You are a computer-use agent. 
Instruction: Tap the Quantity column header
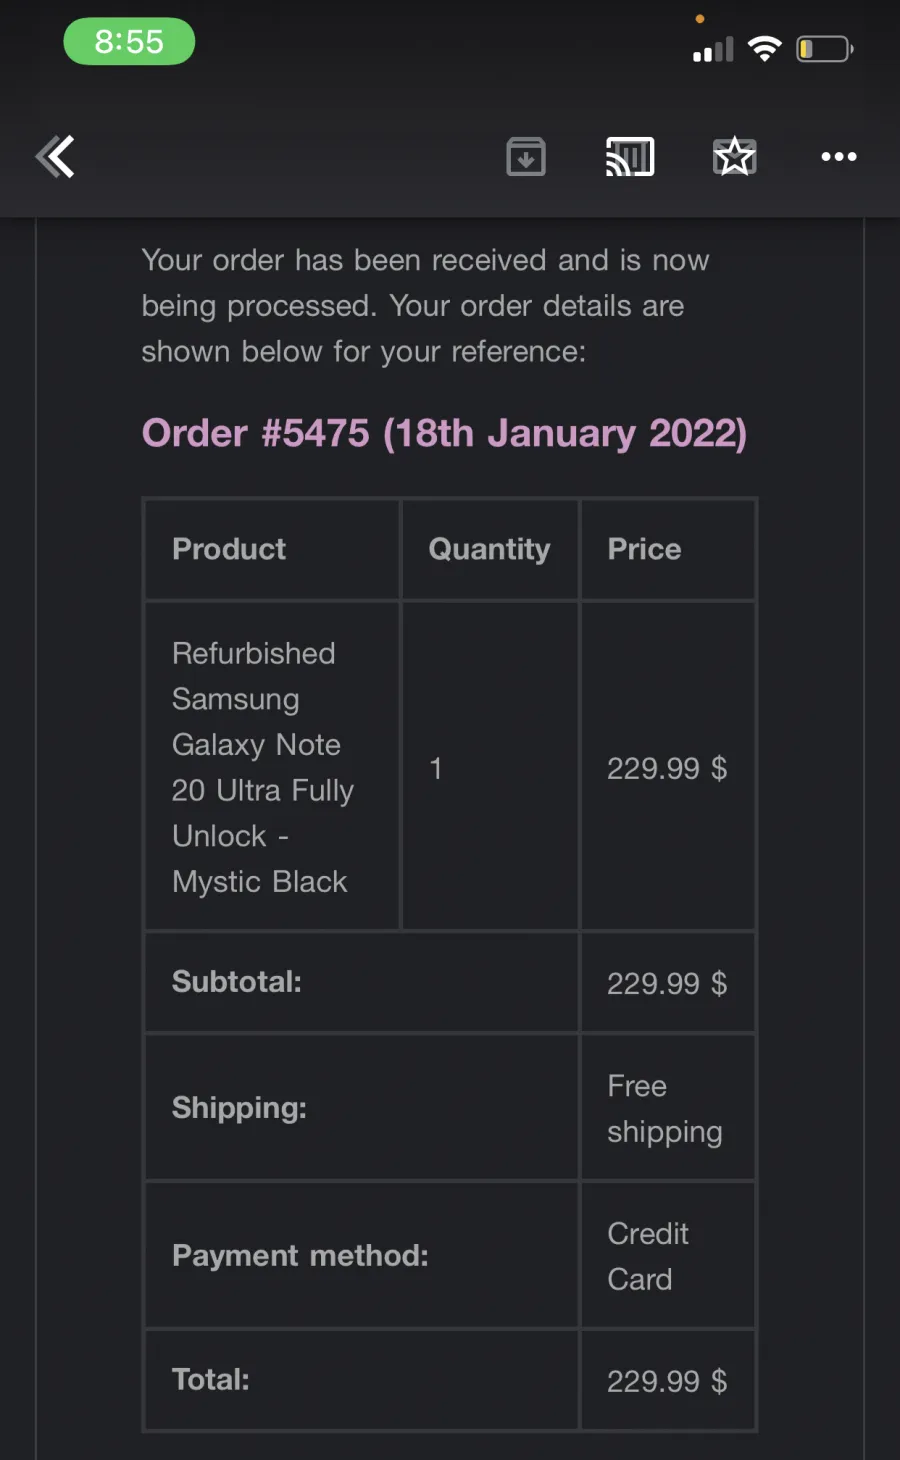coord(489,549)
